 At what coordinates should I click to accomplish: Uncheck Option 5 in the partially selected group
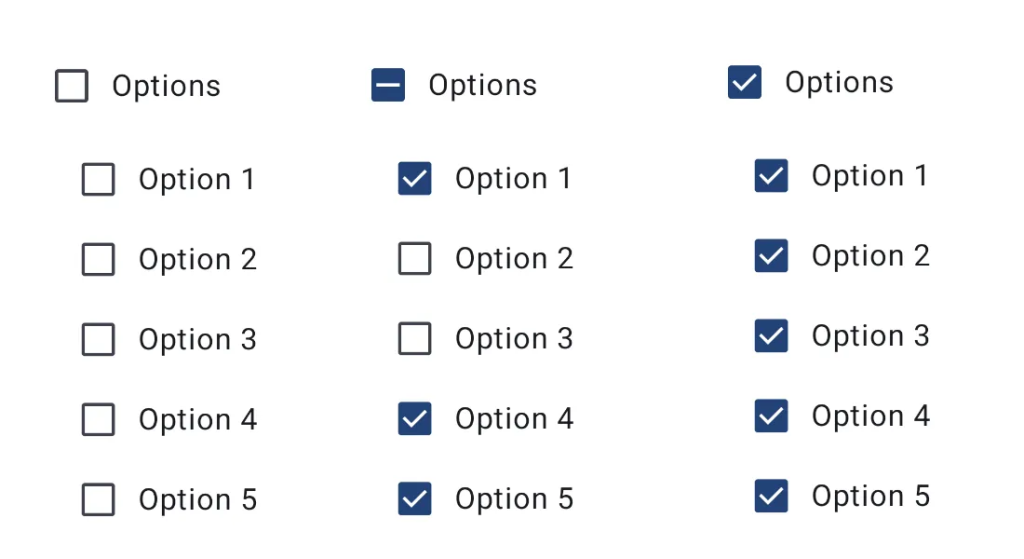[415, 498]
